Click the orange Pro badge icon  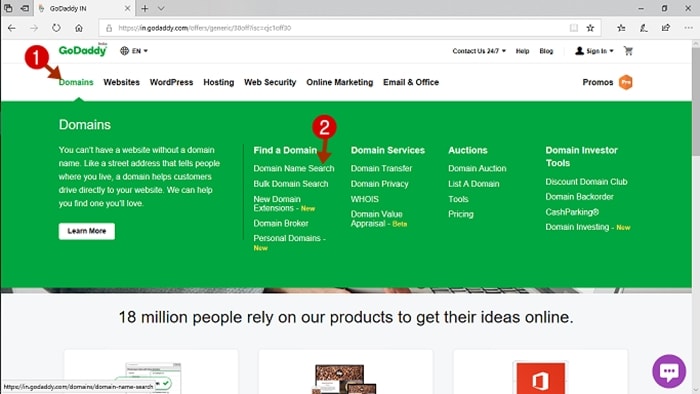tap(626, 82)
